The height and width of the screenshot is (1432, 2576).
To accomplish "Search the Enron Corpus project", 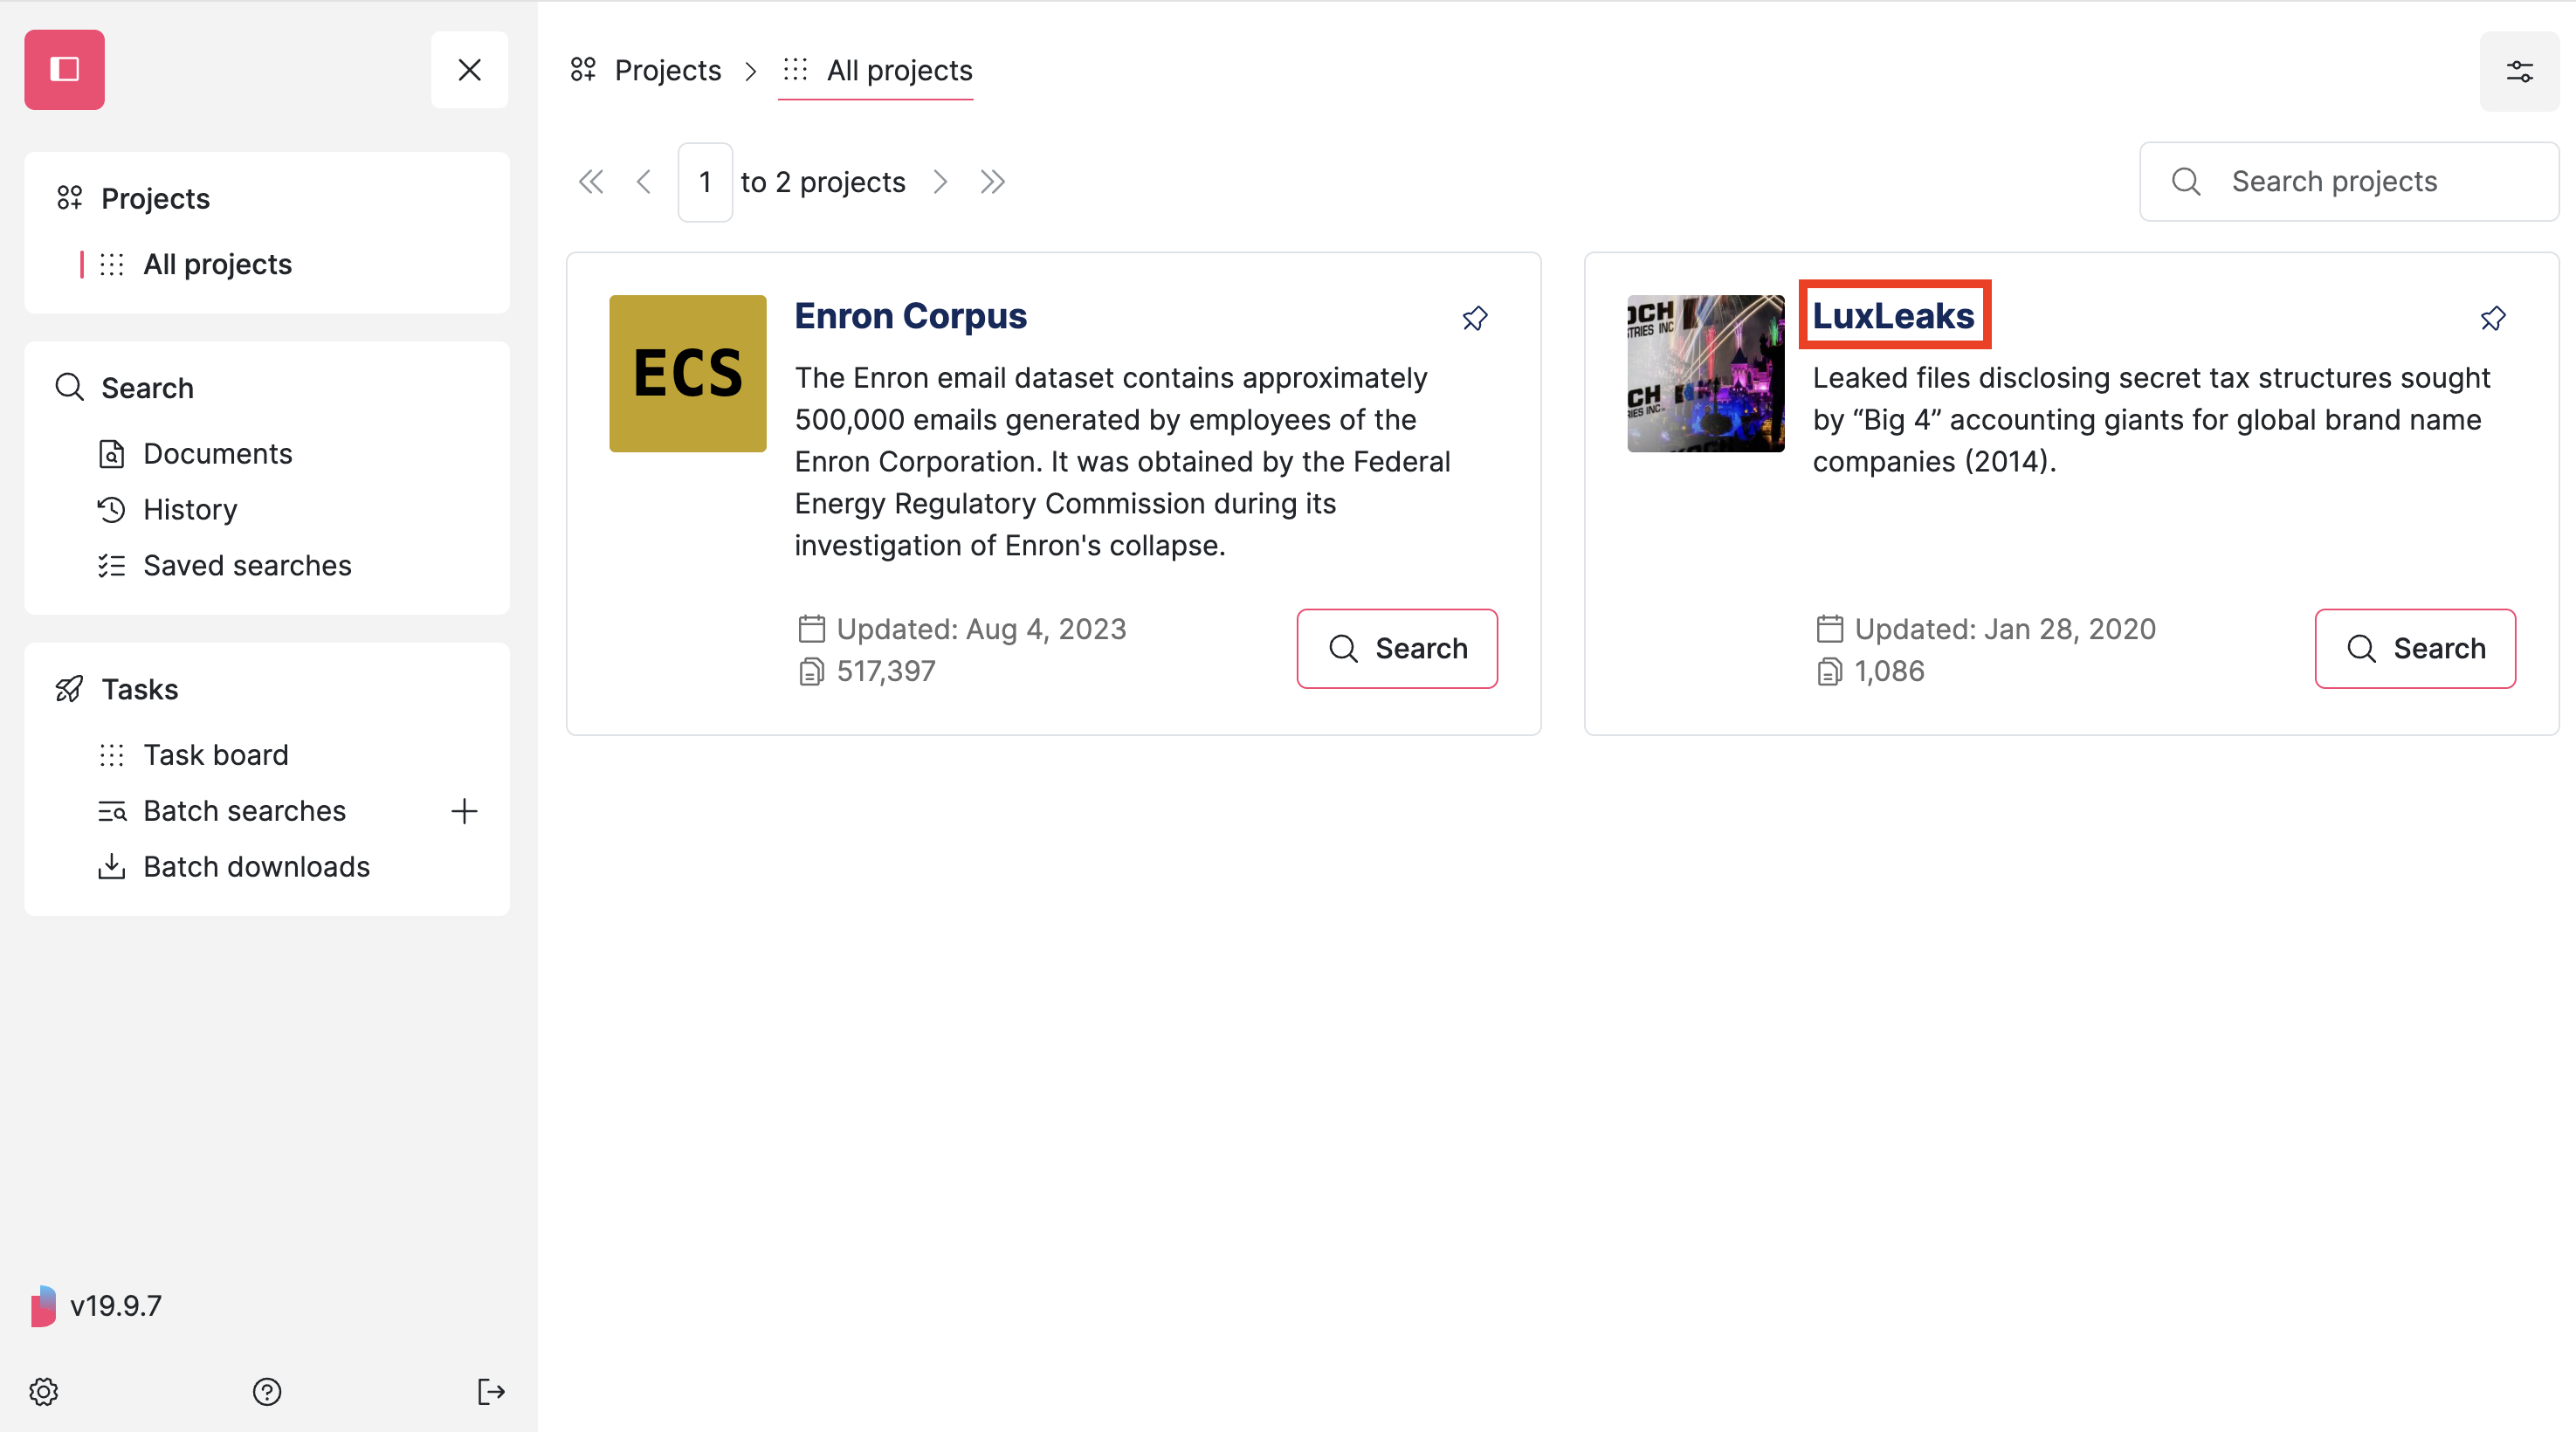I will (1397, 648).
